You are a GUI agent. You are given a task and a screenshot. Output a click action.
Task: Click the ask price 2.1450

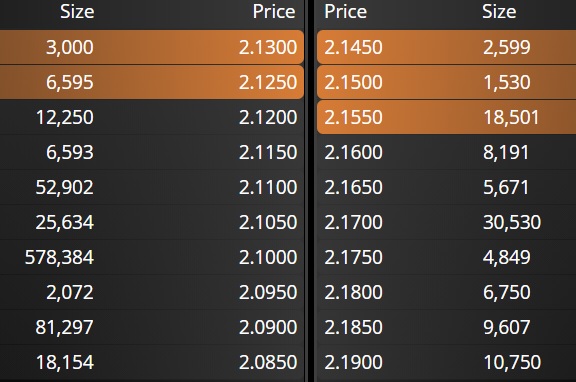pyautogui.click(x=353, y=47)
